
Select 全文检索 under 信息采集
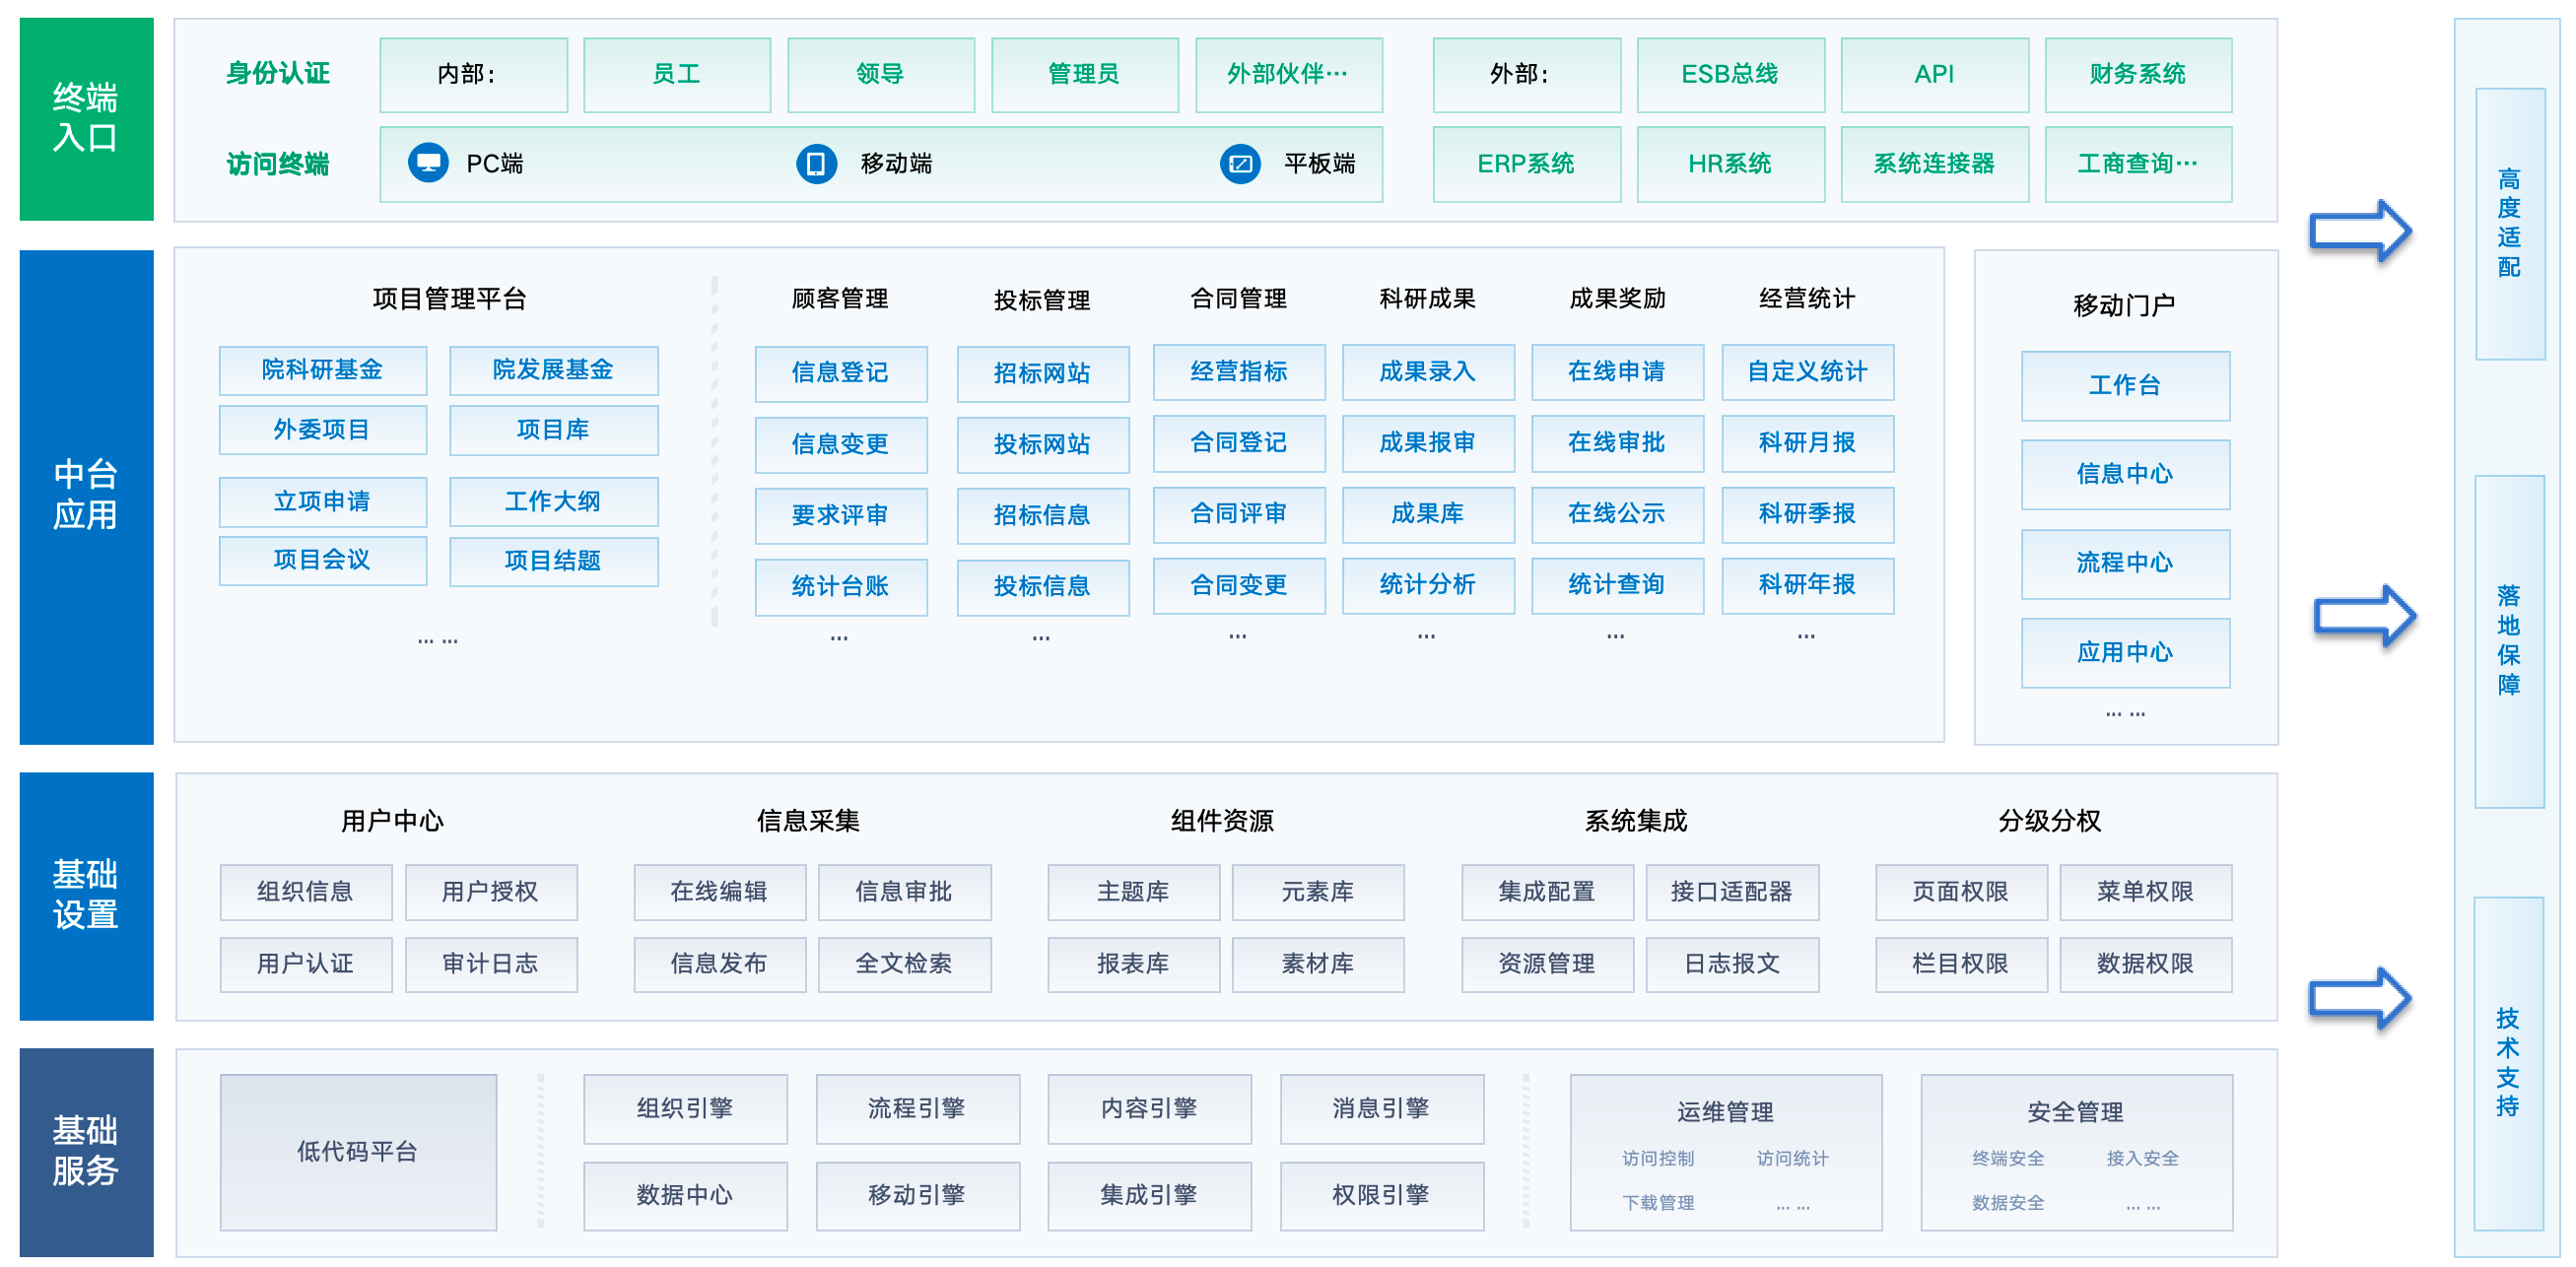pos(905,964)
